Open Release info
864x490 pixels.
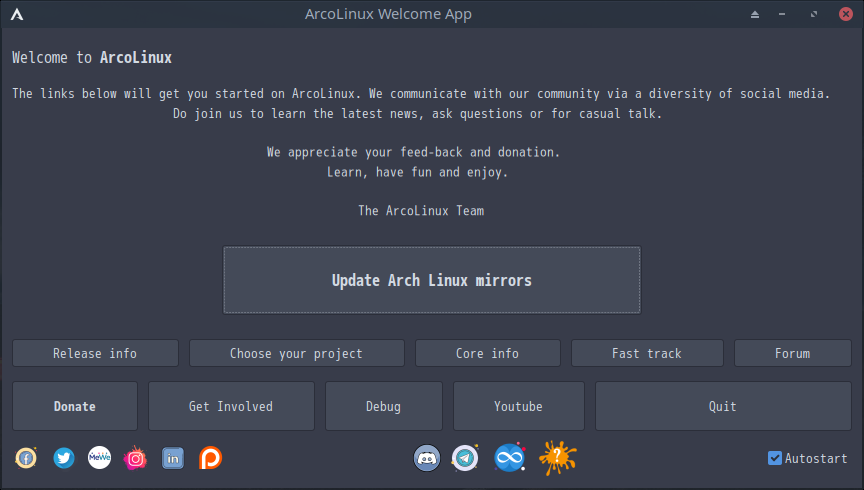click(95, 353)
